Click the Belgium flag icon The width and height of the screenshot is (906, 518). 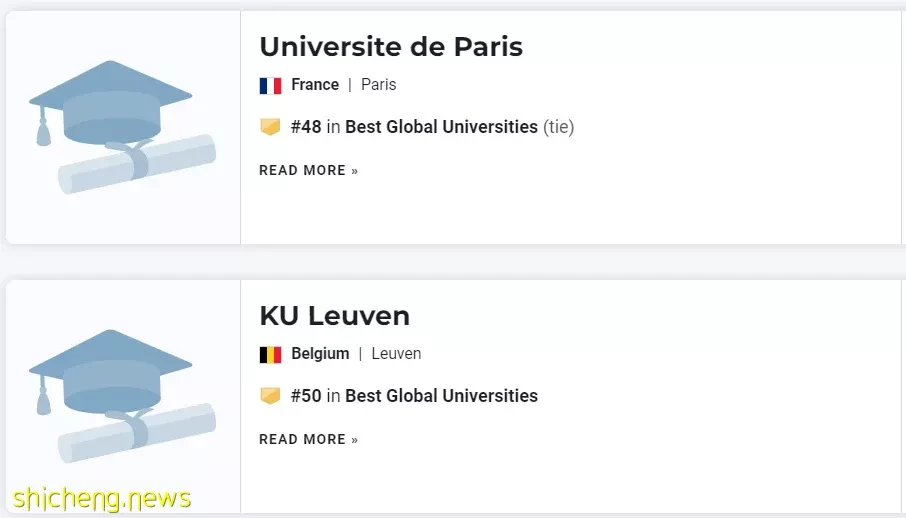[x=270, y=354]
